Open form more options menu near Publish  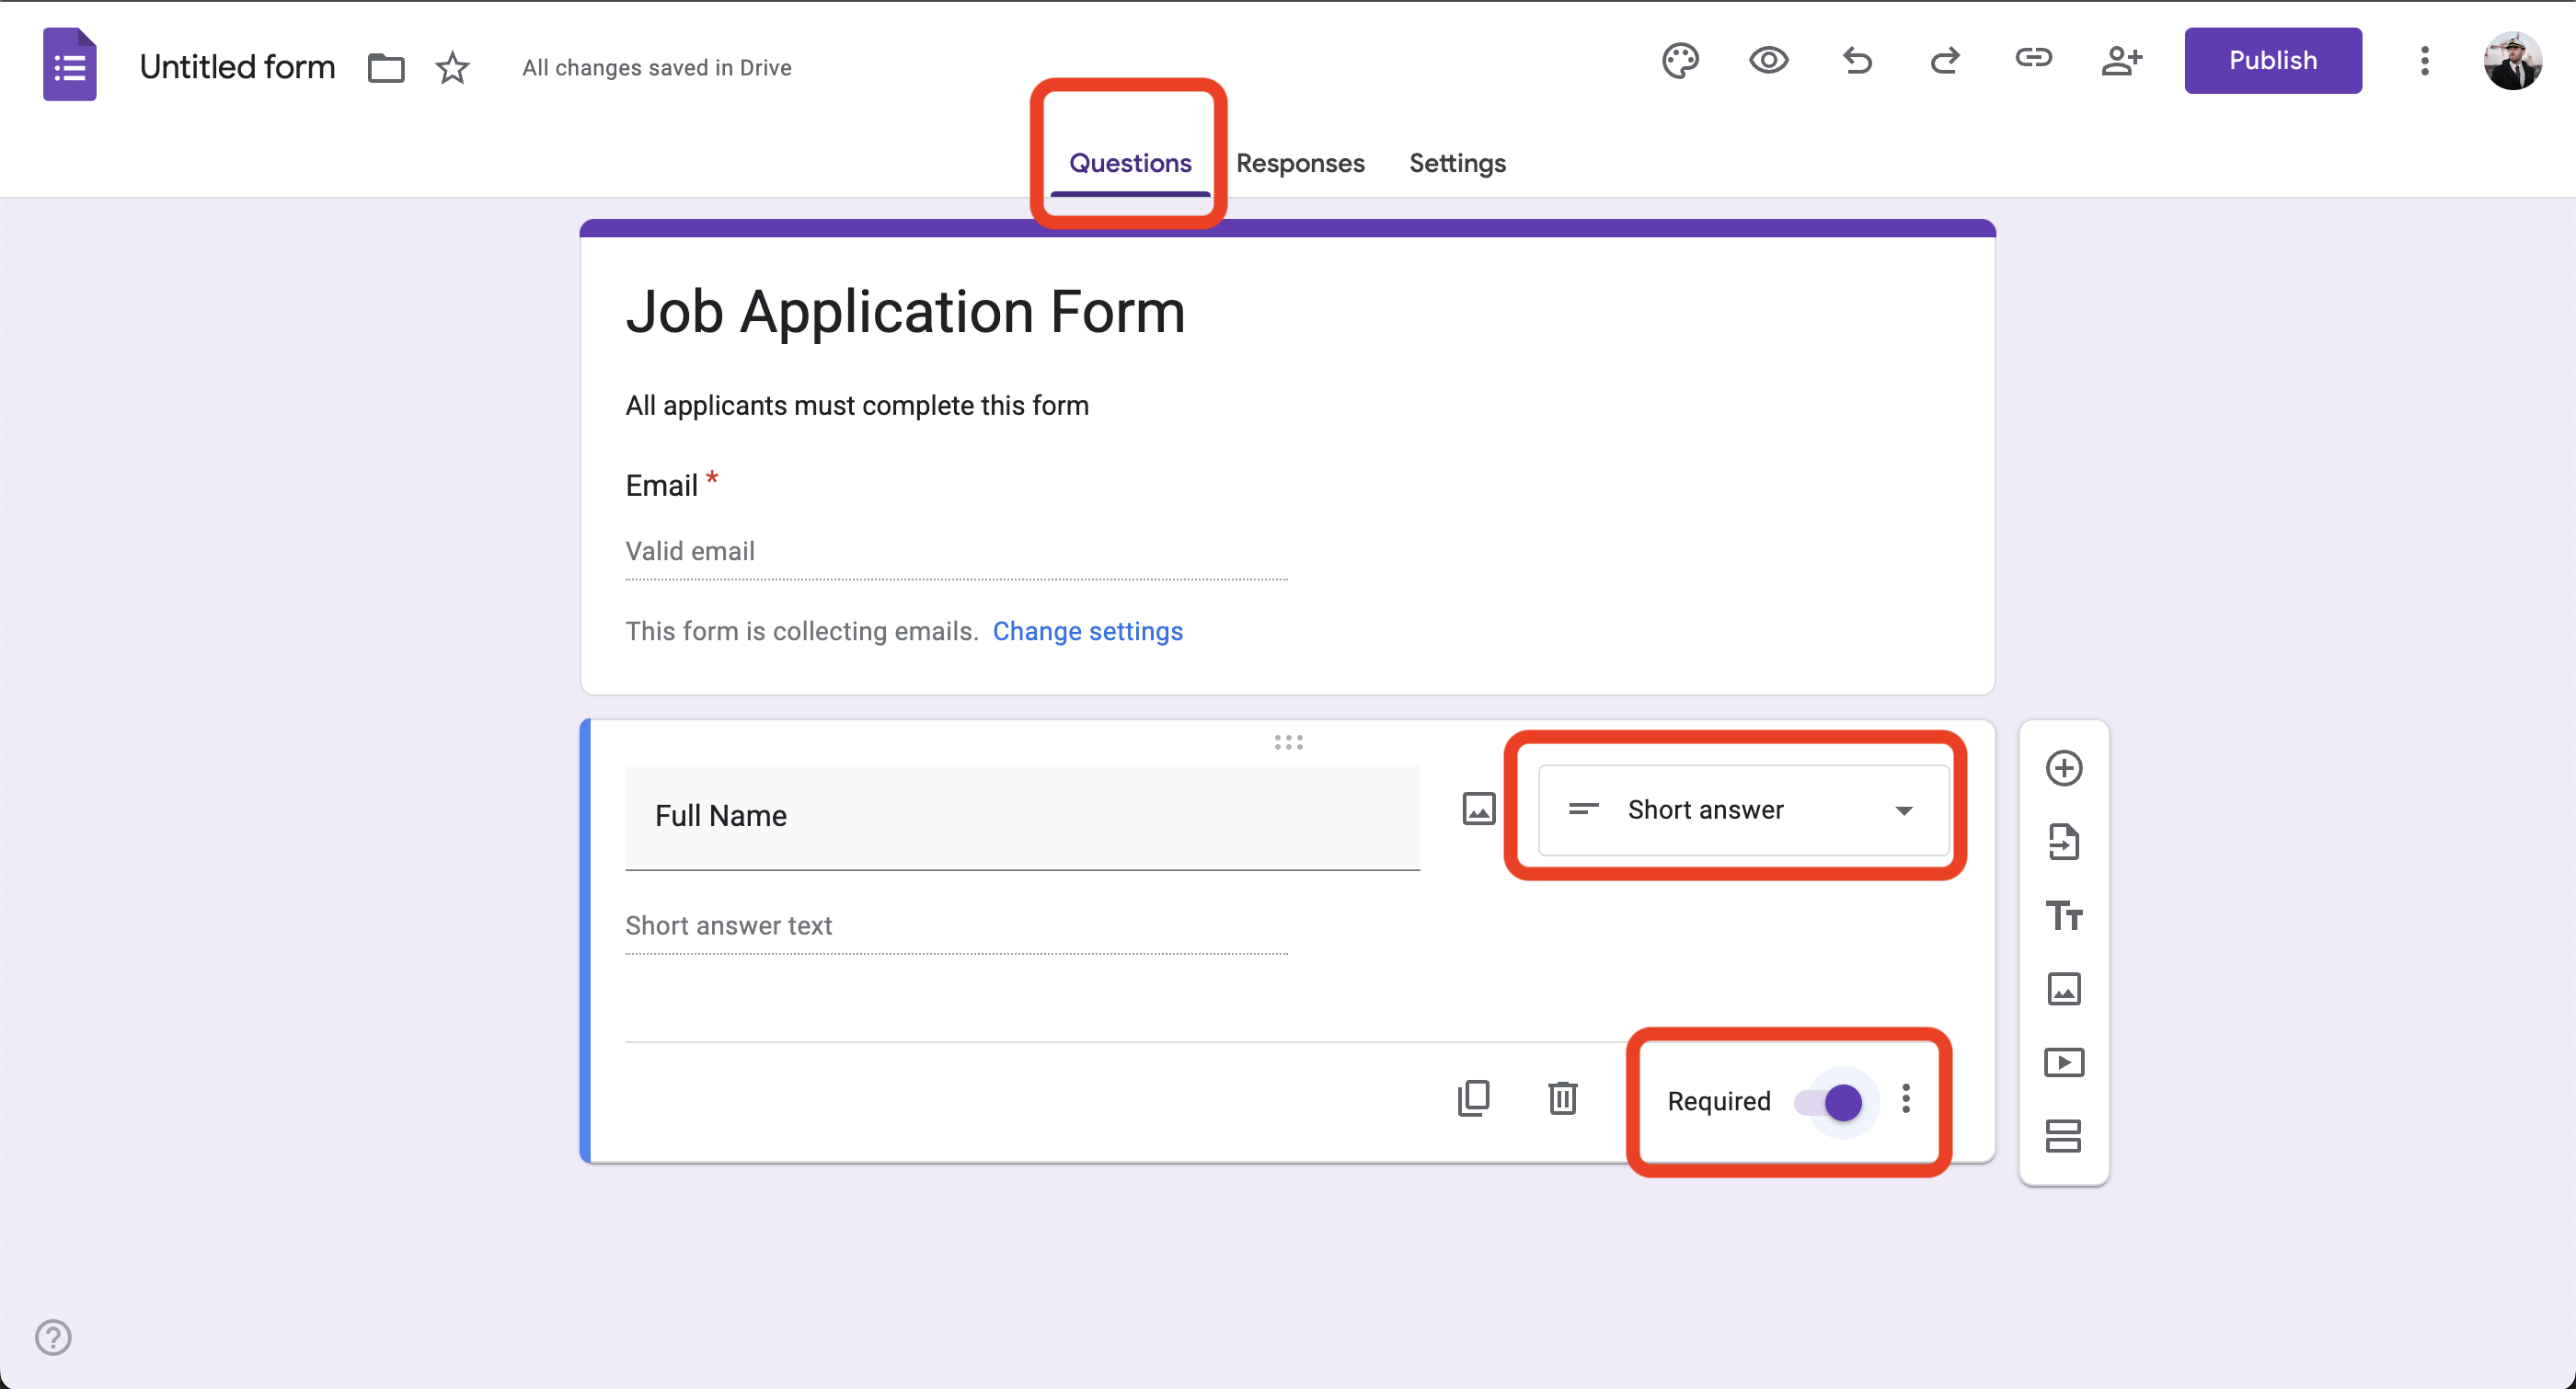pyautogui.click(x=2424, y=61)
